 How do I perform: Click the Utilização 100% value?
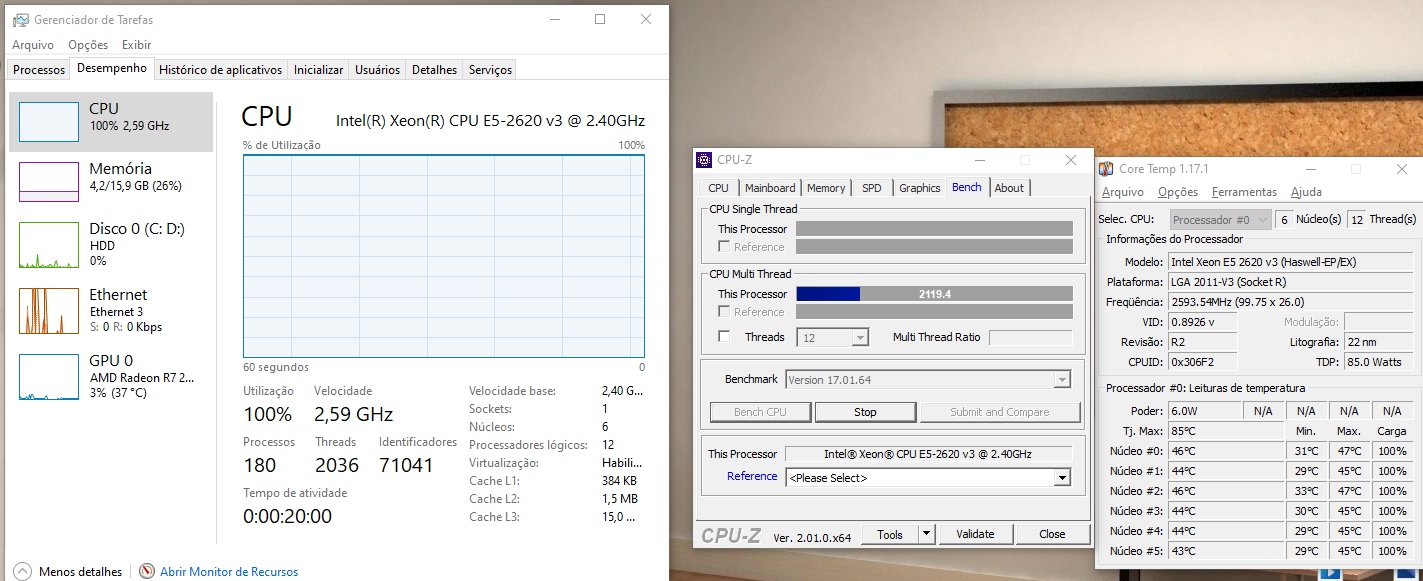pos(268,414)
